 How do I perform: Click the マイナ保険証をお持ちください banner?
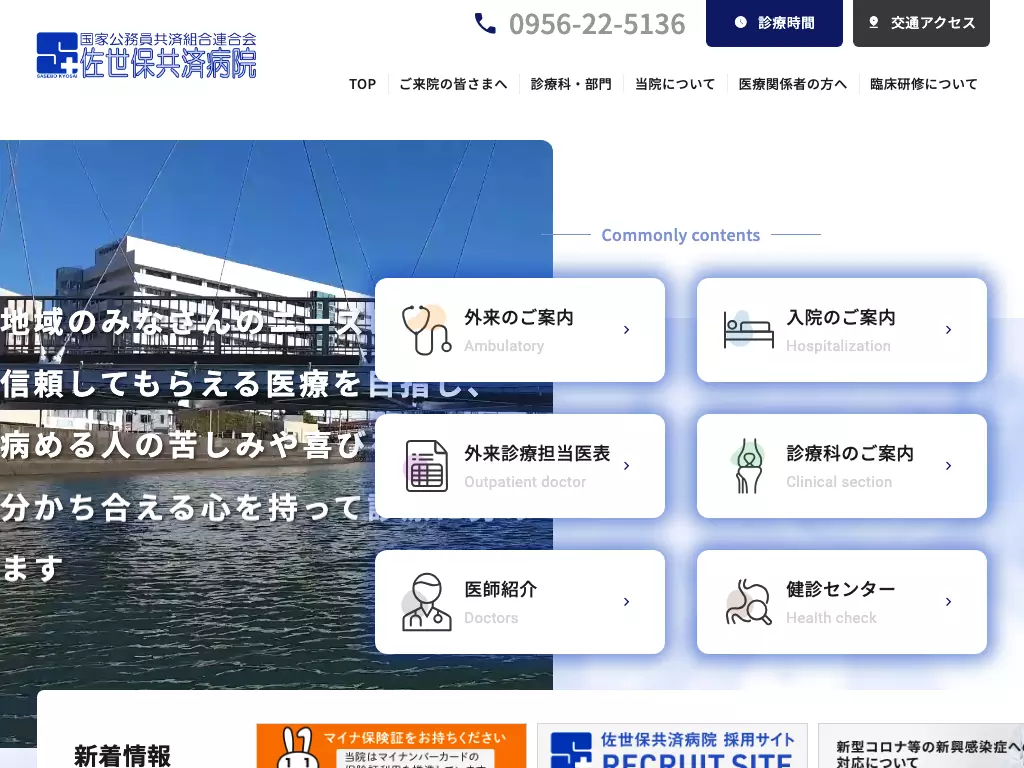coord(391,746)
